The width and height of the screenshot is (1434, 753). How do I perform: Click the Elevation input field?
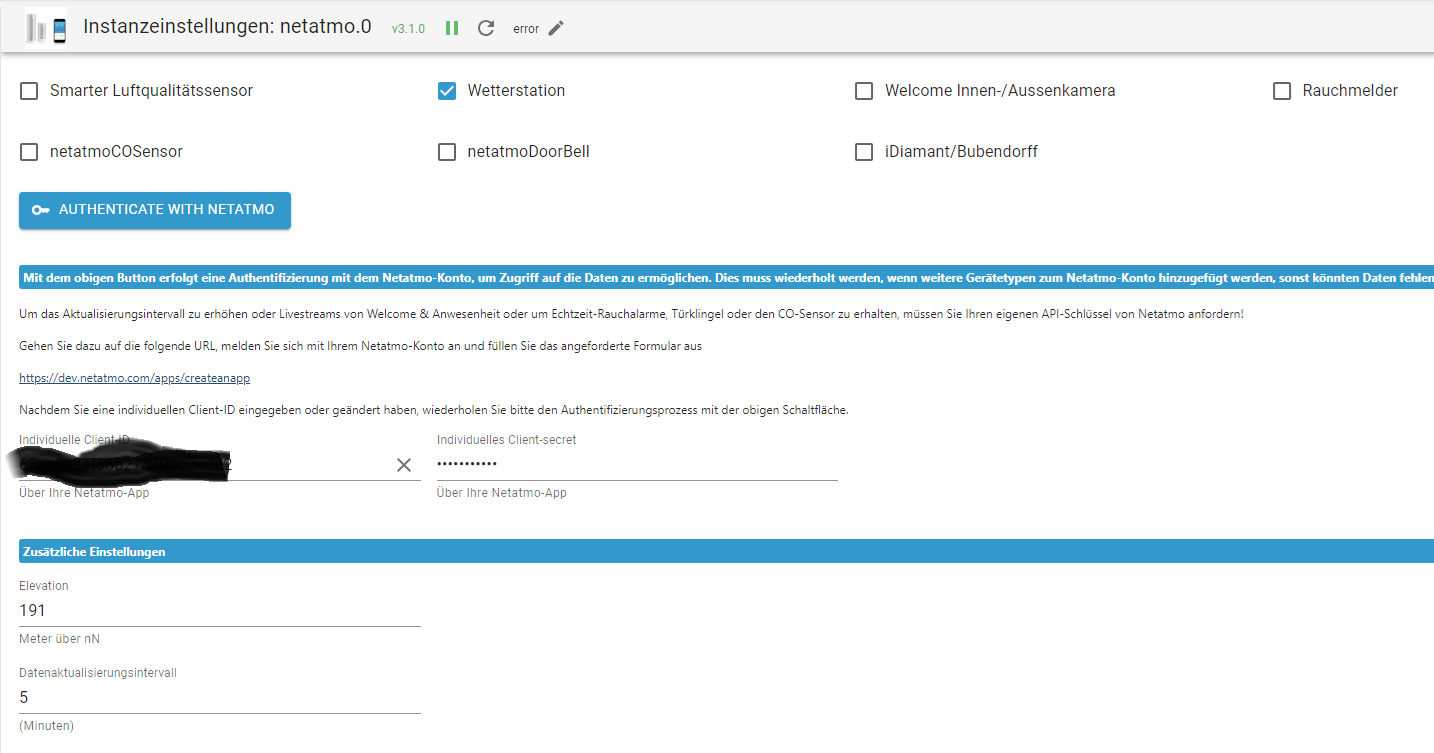click(220, 611)
